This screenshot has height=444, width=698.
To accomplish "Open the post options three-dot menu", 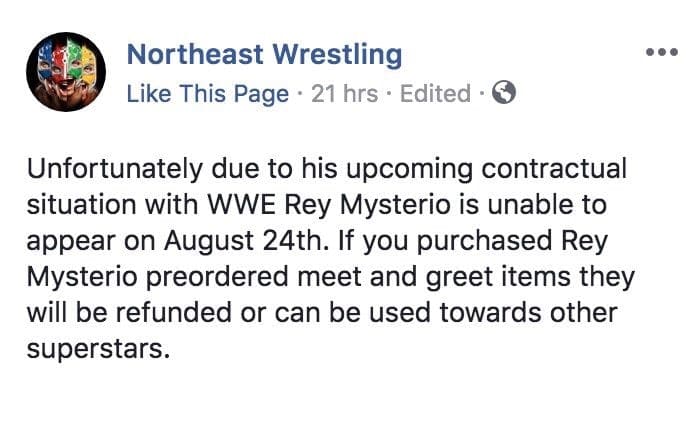I will (662, 54).
